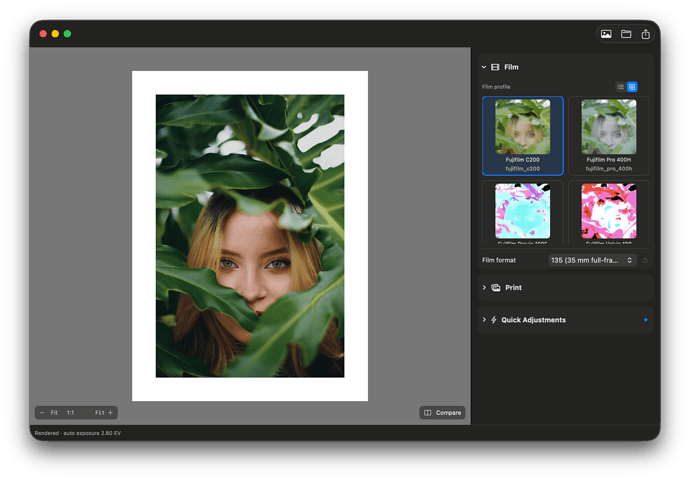The height and width of the screenshot is (479, 690).
Task: Click the Fit readout beside the plus
Action: click(99, 413)
